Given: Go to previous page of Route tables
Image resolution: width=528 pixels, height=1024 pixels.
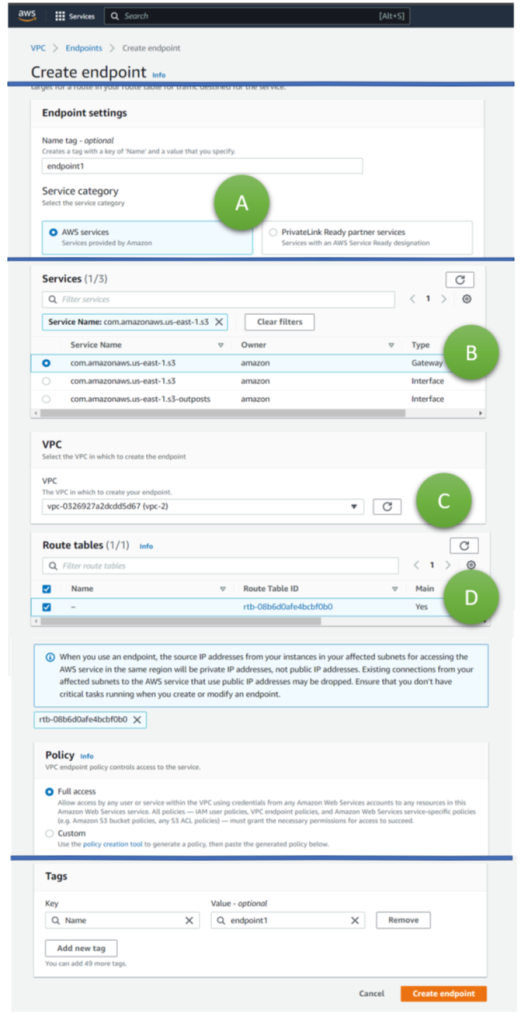Looking at the screenshot, I should [x=416, y=565].
